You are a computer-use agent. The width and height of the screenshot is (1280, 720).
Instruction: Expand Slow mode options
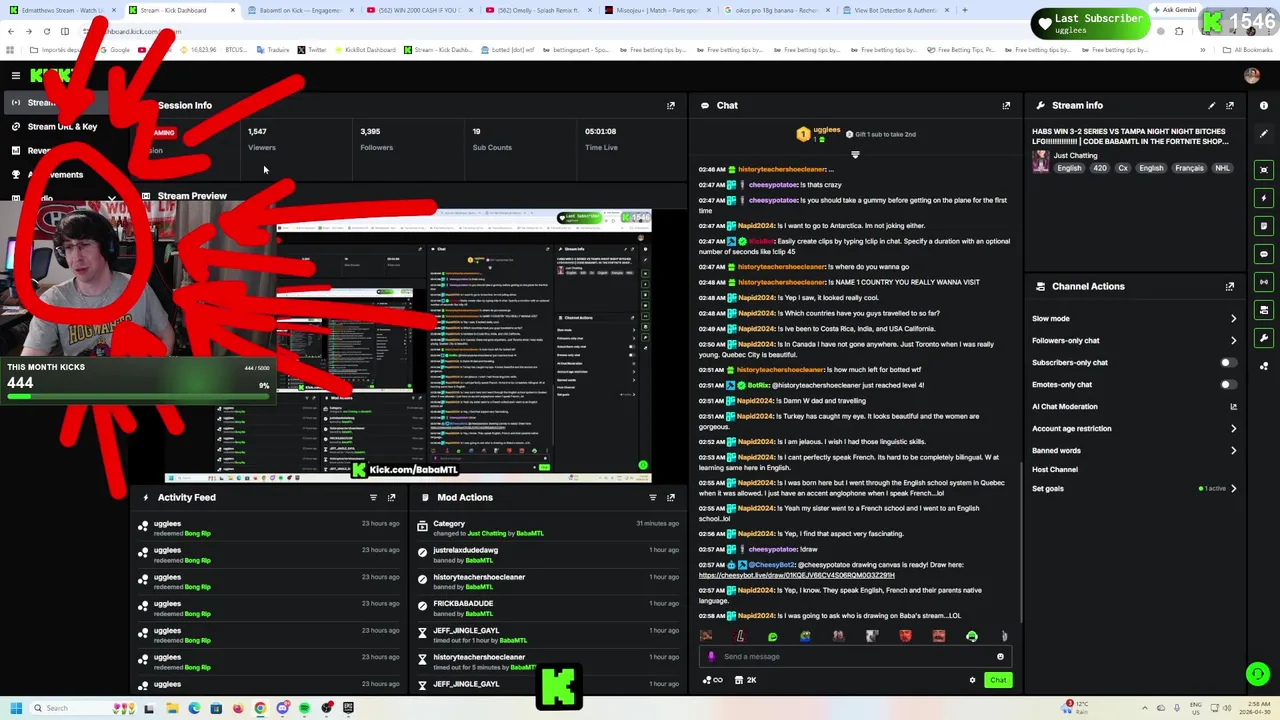pos(1233,319)
